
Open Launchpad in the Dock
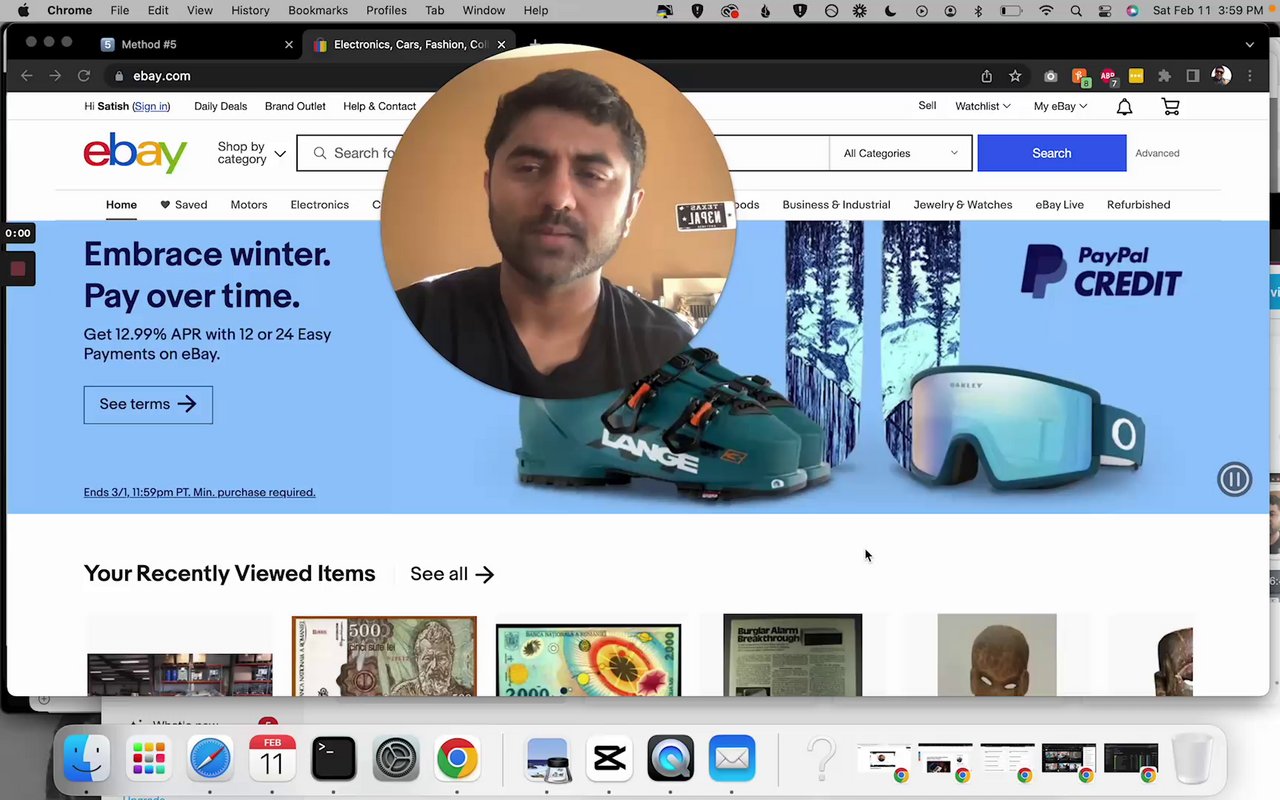coord(149,760)
